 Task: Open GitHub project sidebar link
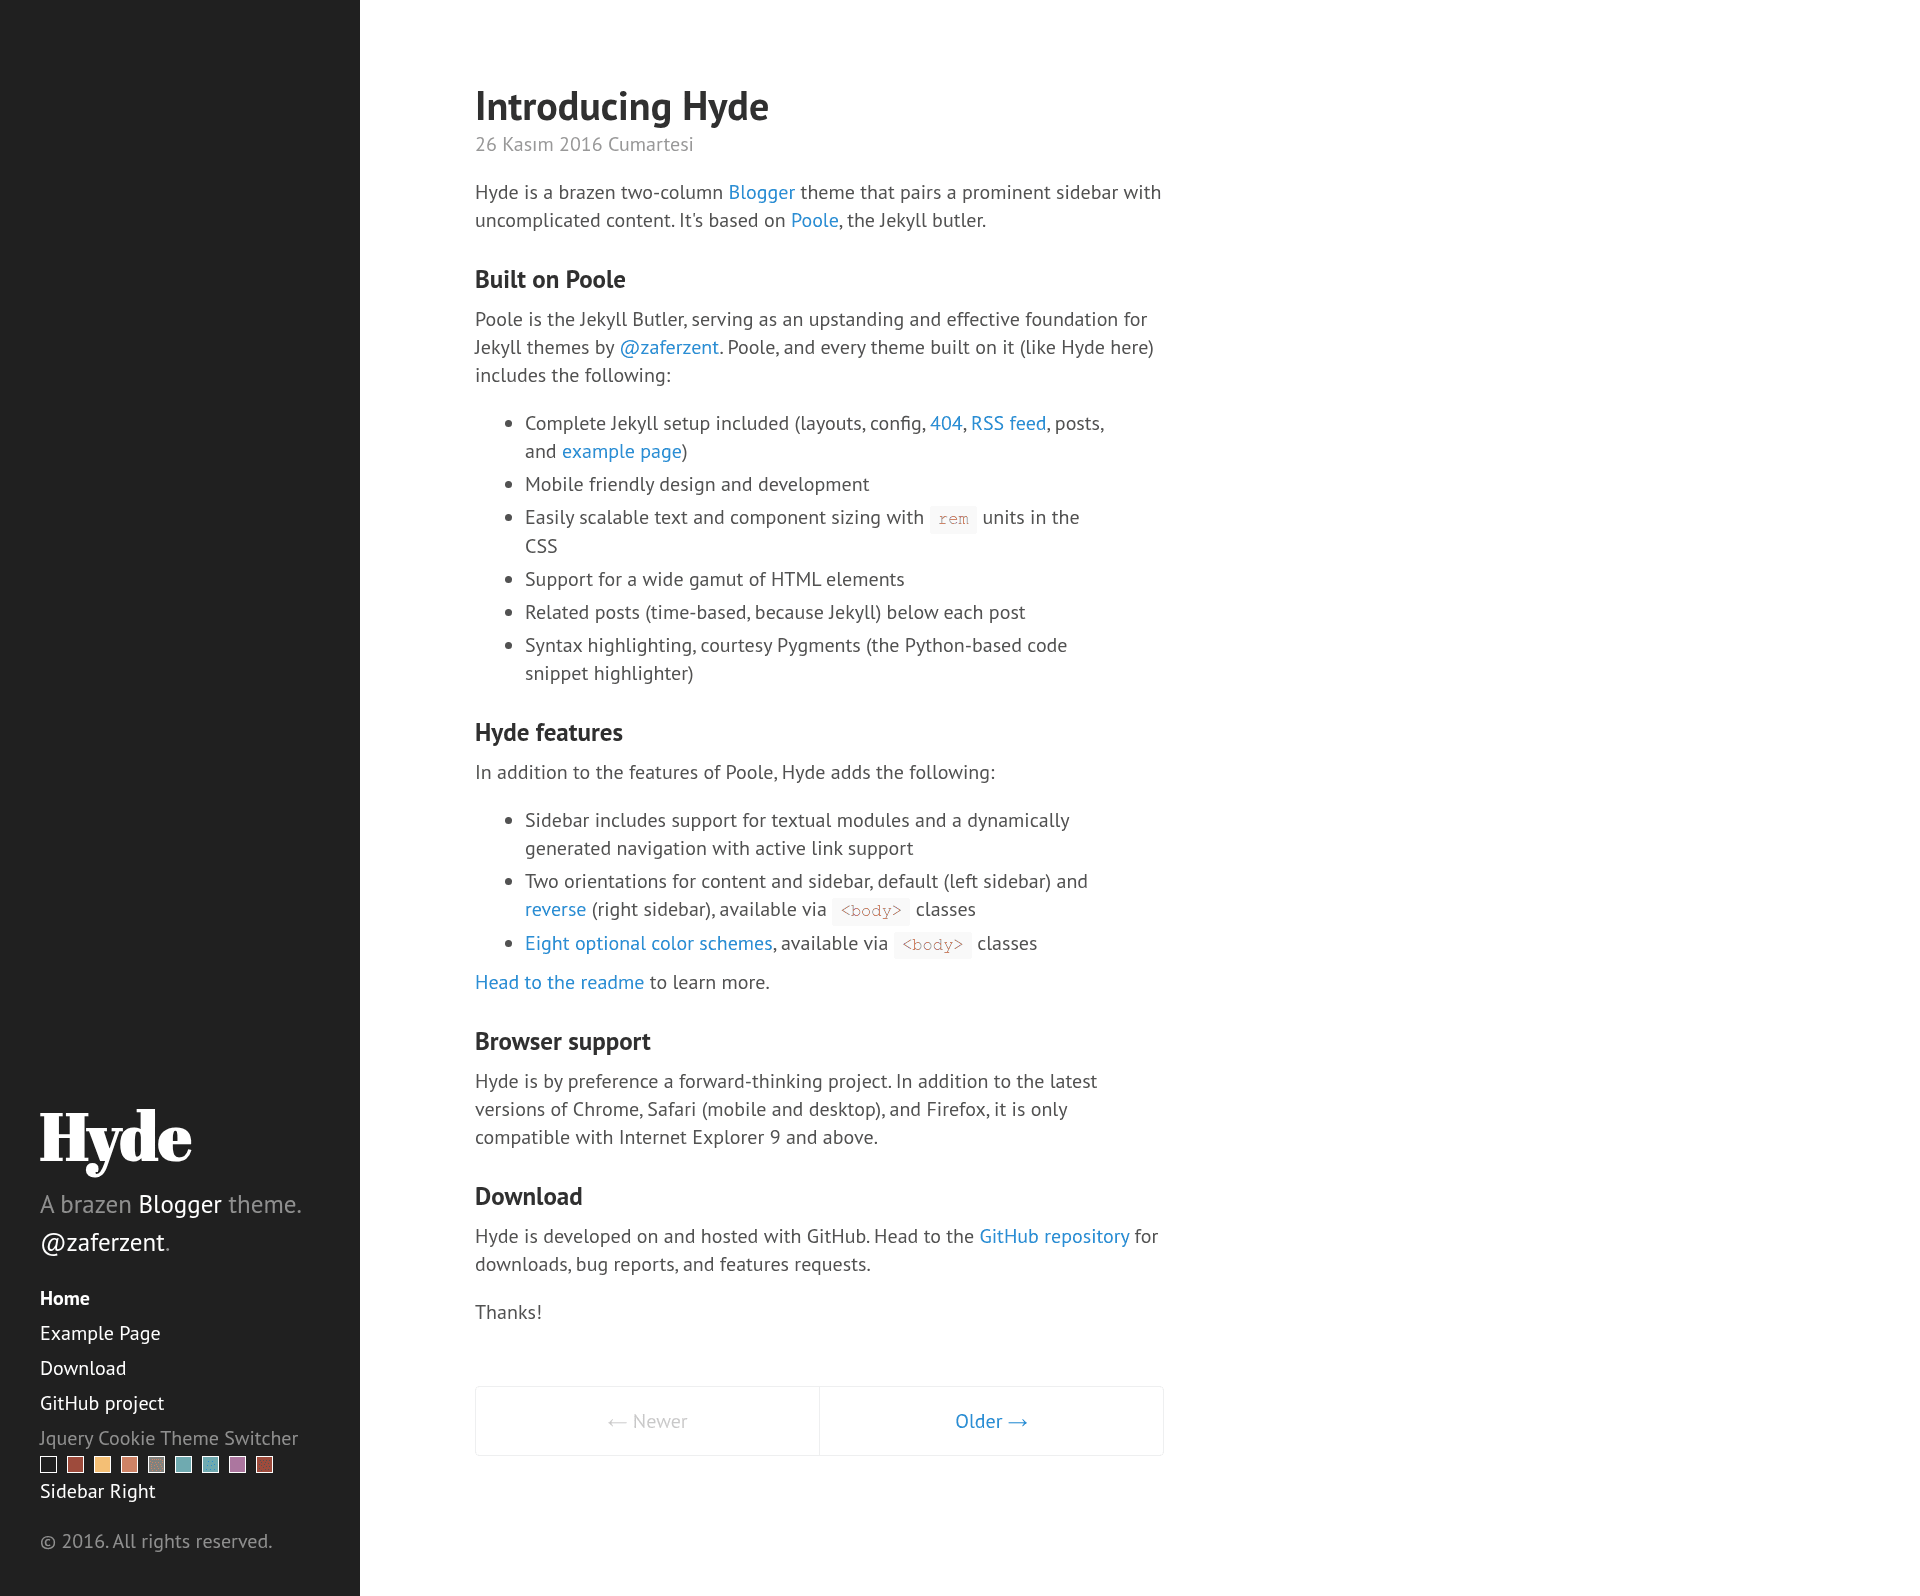[102, 1403]
